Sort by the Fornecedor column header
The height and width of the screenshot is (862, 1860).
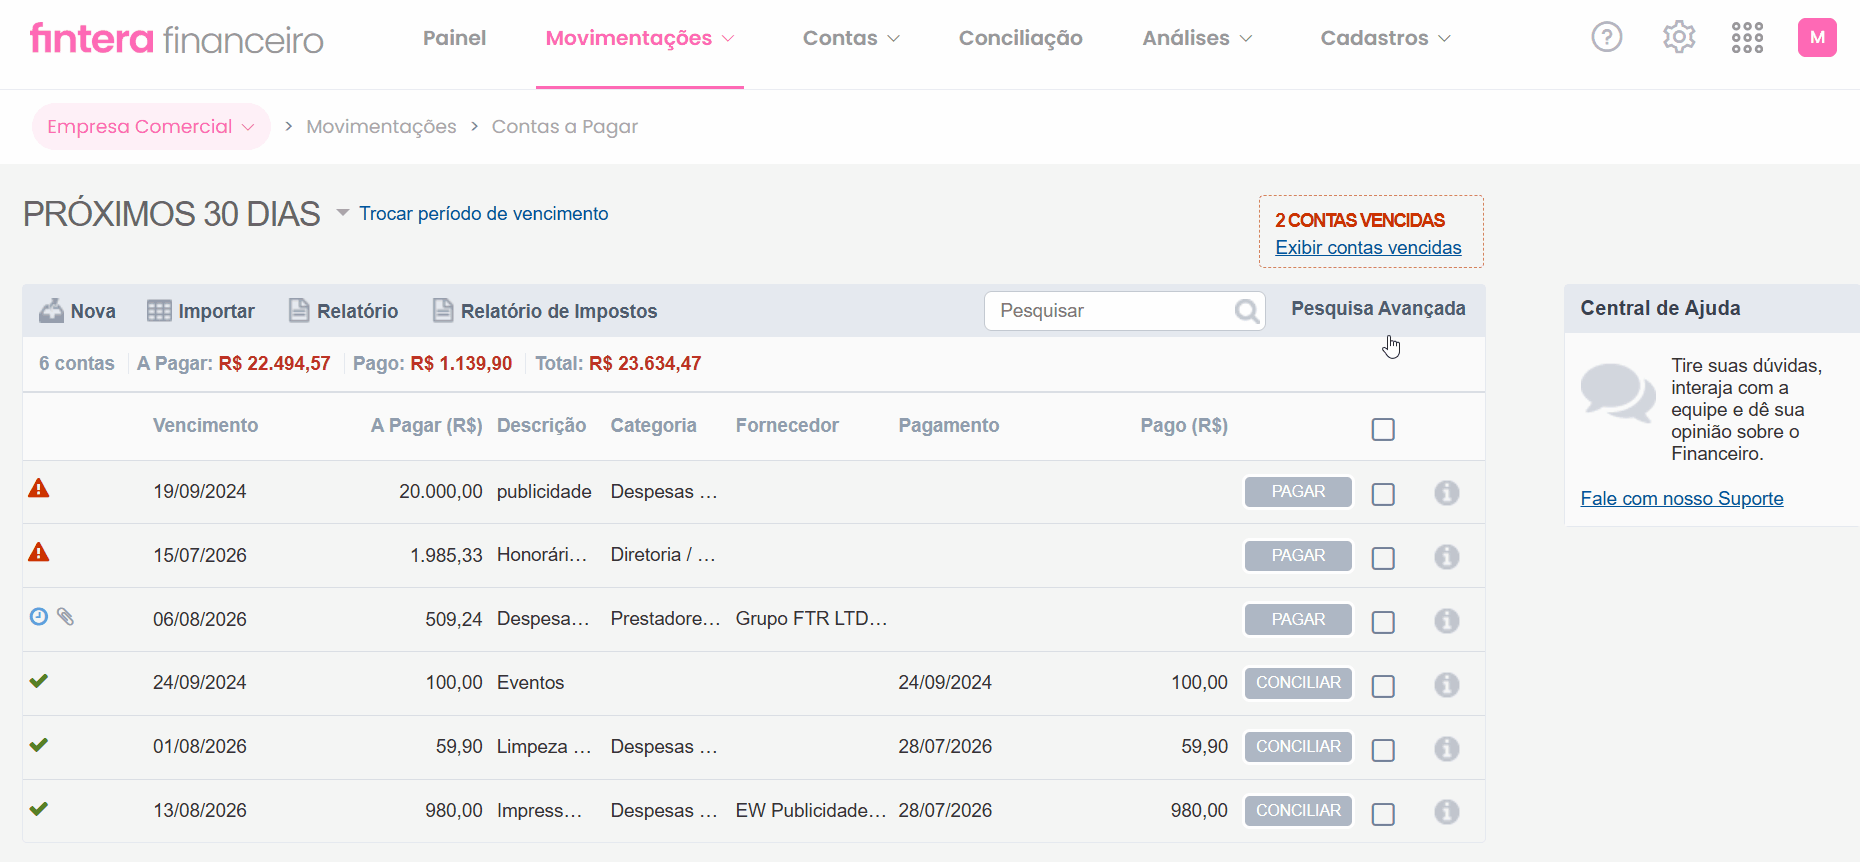click(x=787, y=425)
